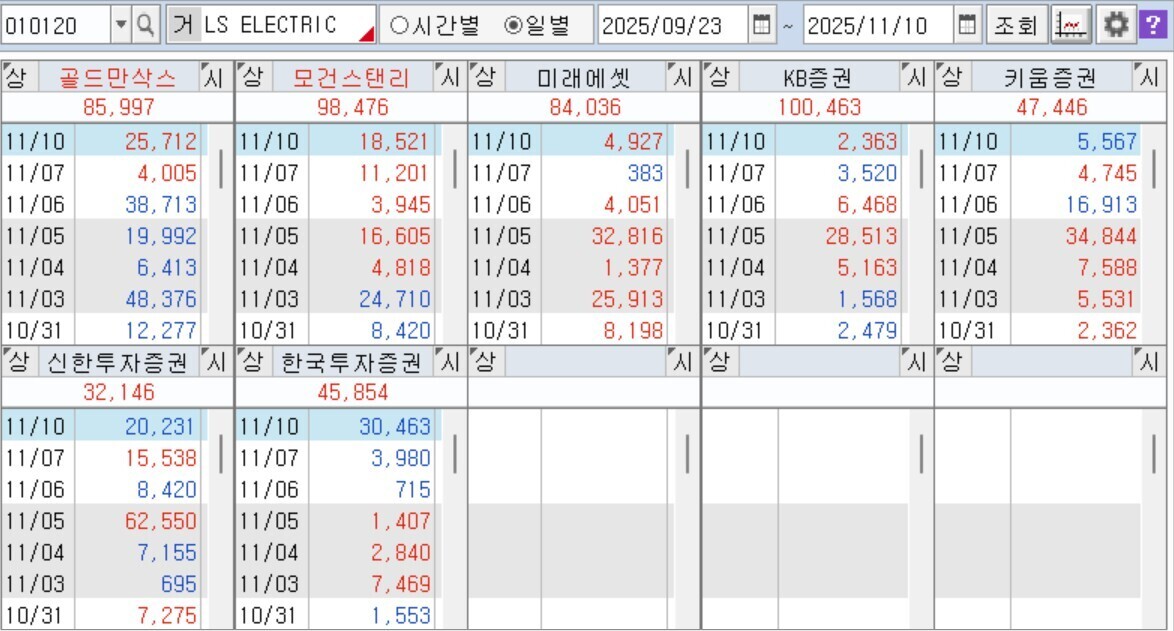This screenshot has width=1174, height=631.
Task: Click the 시 button beside KB증권
Action: point(916,77)
